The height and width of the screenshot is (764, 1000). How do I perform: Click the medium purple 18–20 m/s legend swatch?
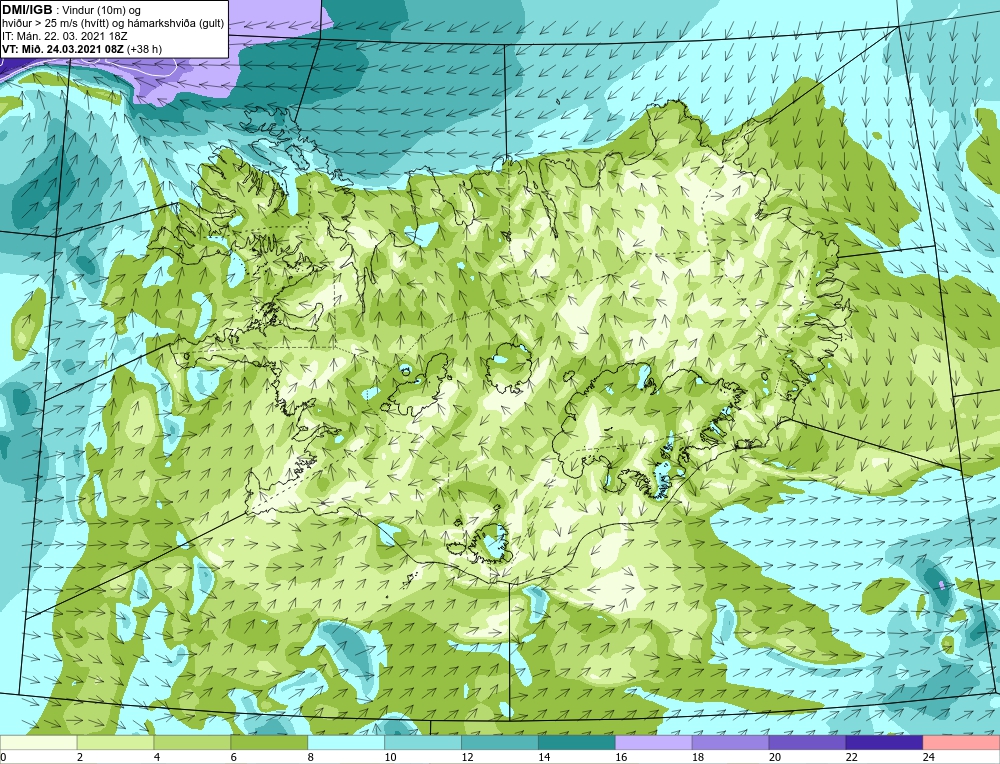[x=730, y=743]
